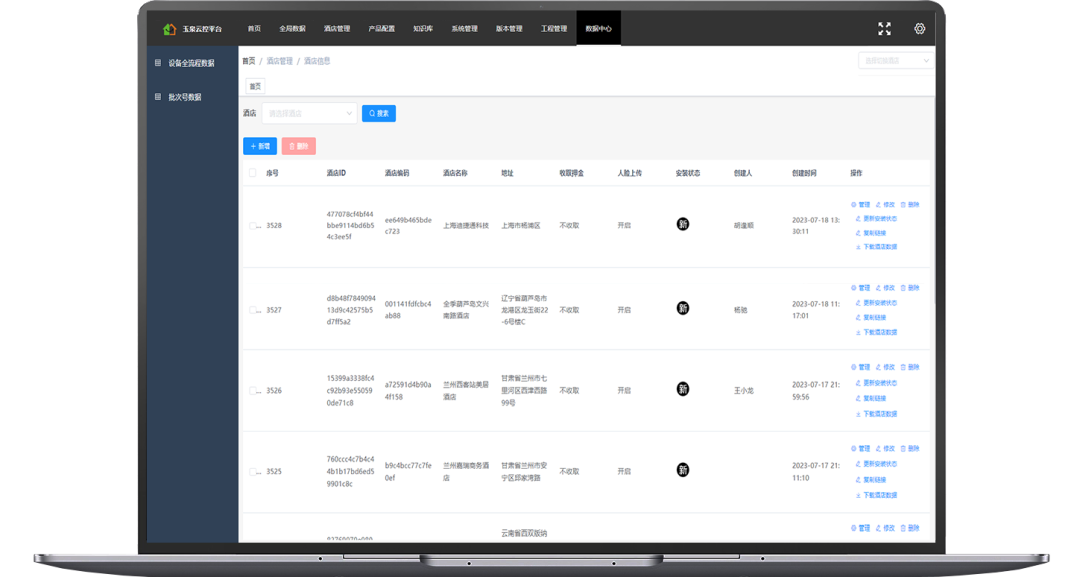Click the blue 搜索 button
This screenshot has width=1080, height=577.
click(379, 113)
